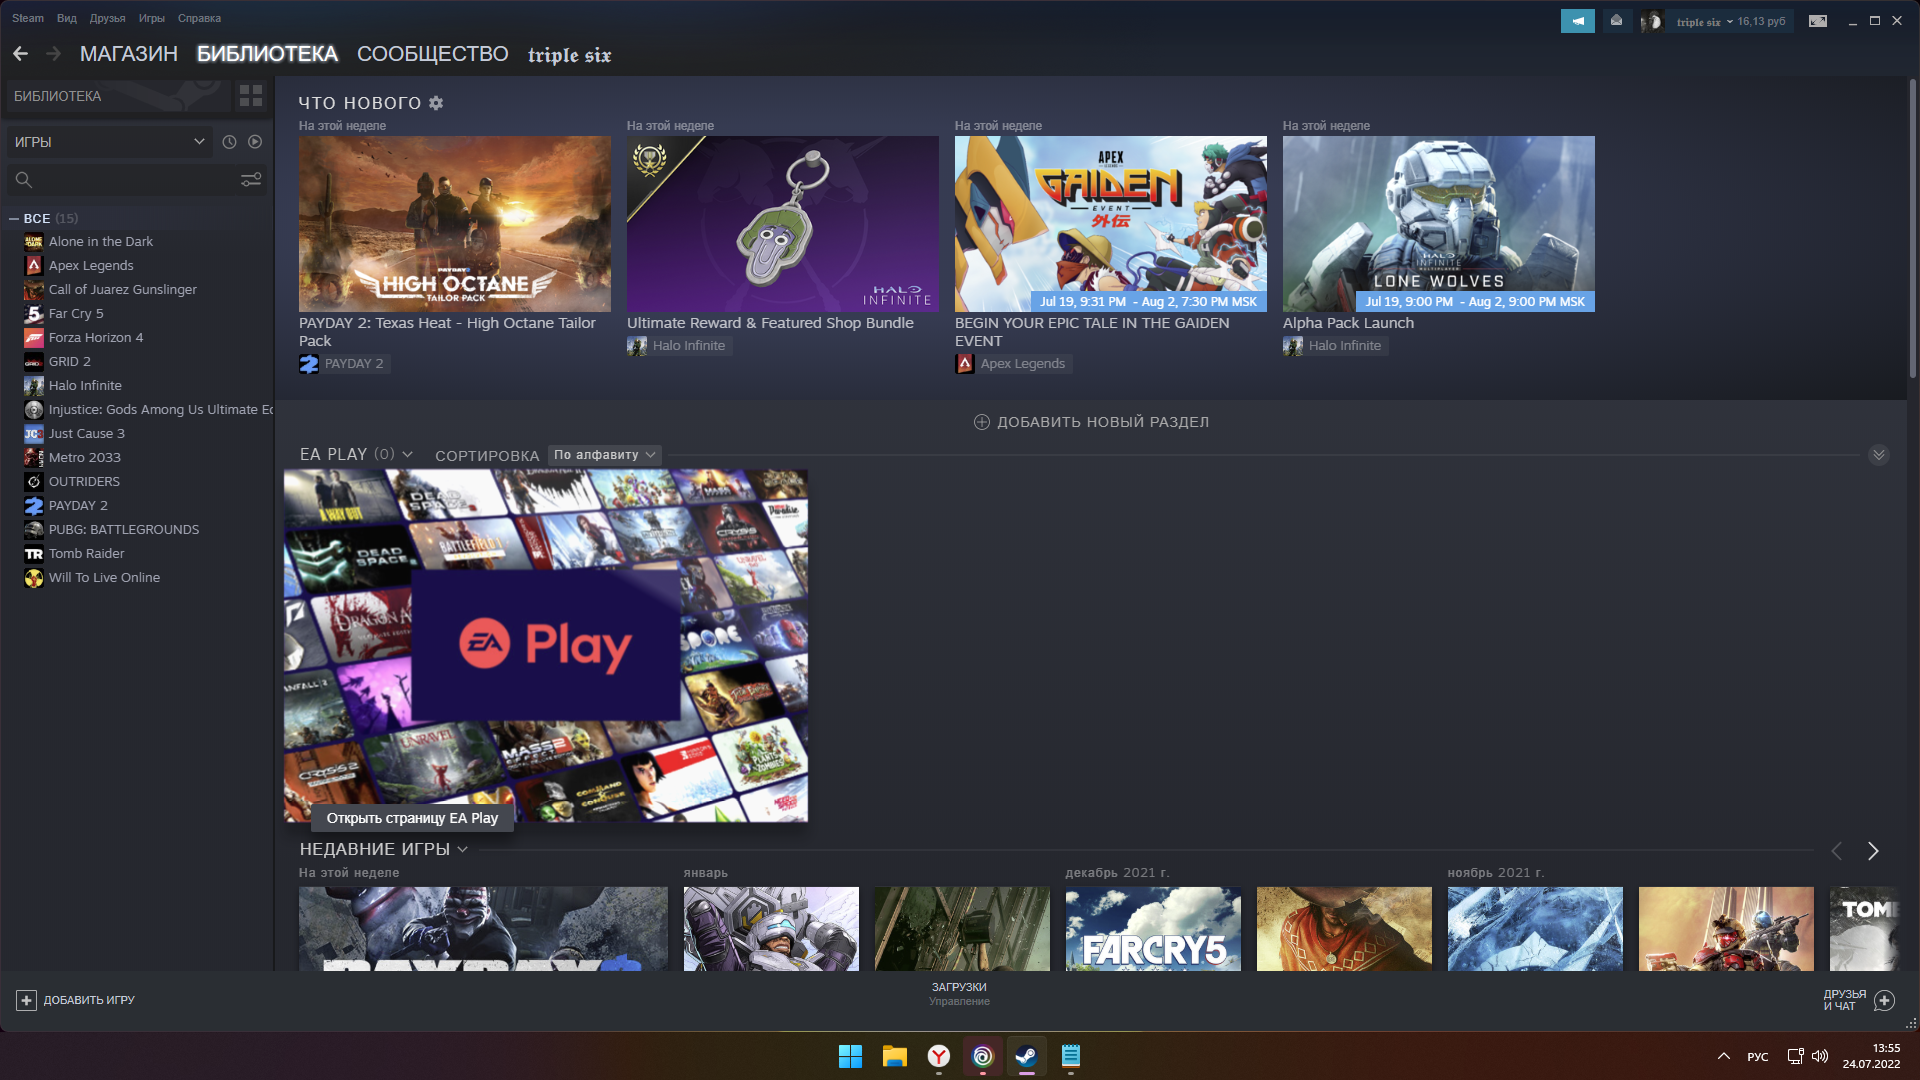Screen dimensions: 1920x1080
Task: Open advanced filter settings icon
Action: (x=251, y=179)
